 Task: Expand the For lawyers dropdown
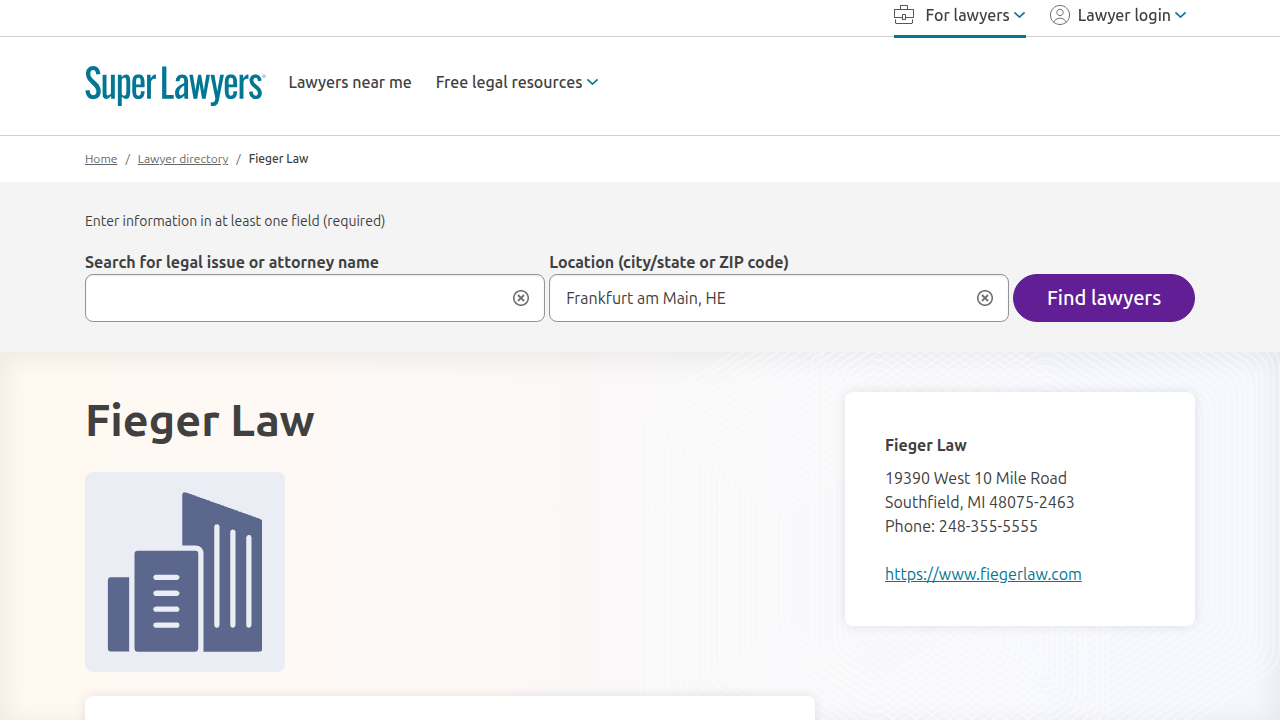pyautogui.click(x=960, y=15)
